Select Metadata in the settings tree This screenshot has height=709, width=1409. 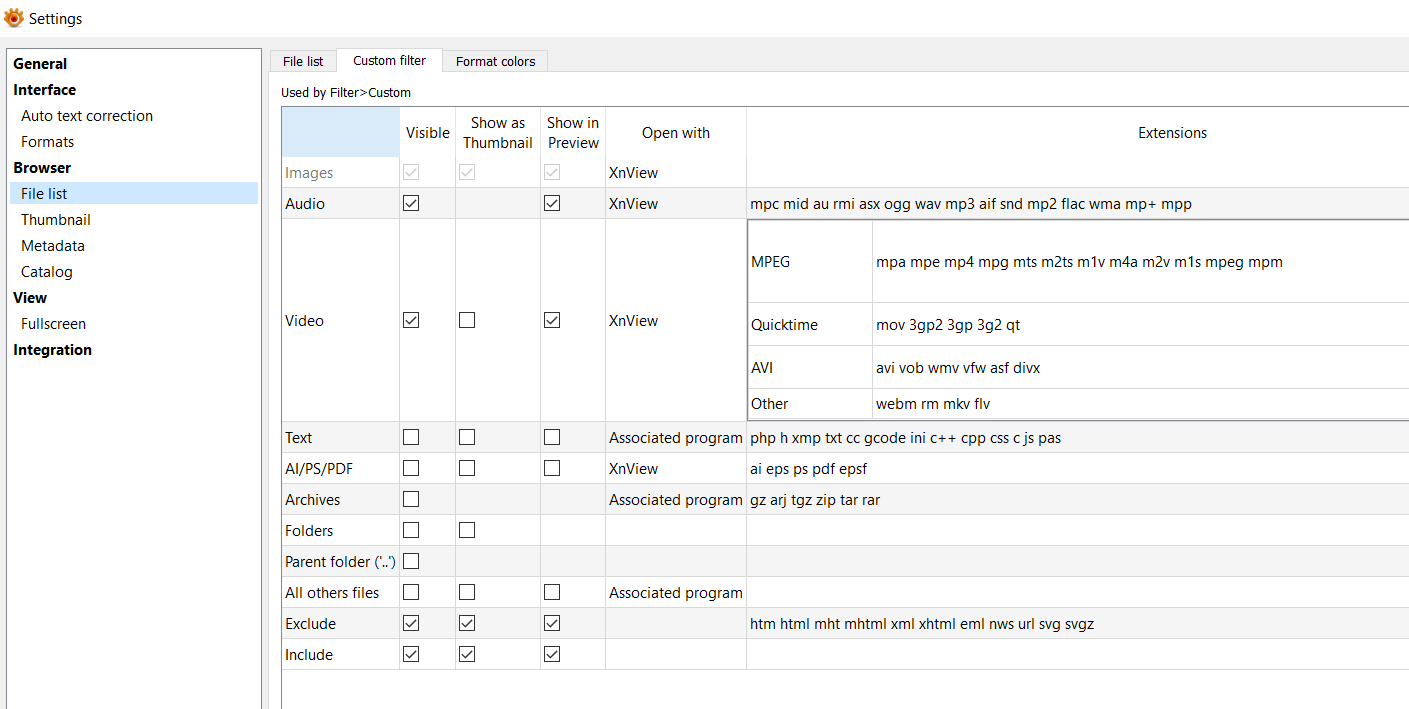[53, 246]
